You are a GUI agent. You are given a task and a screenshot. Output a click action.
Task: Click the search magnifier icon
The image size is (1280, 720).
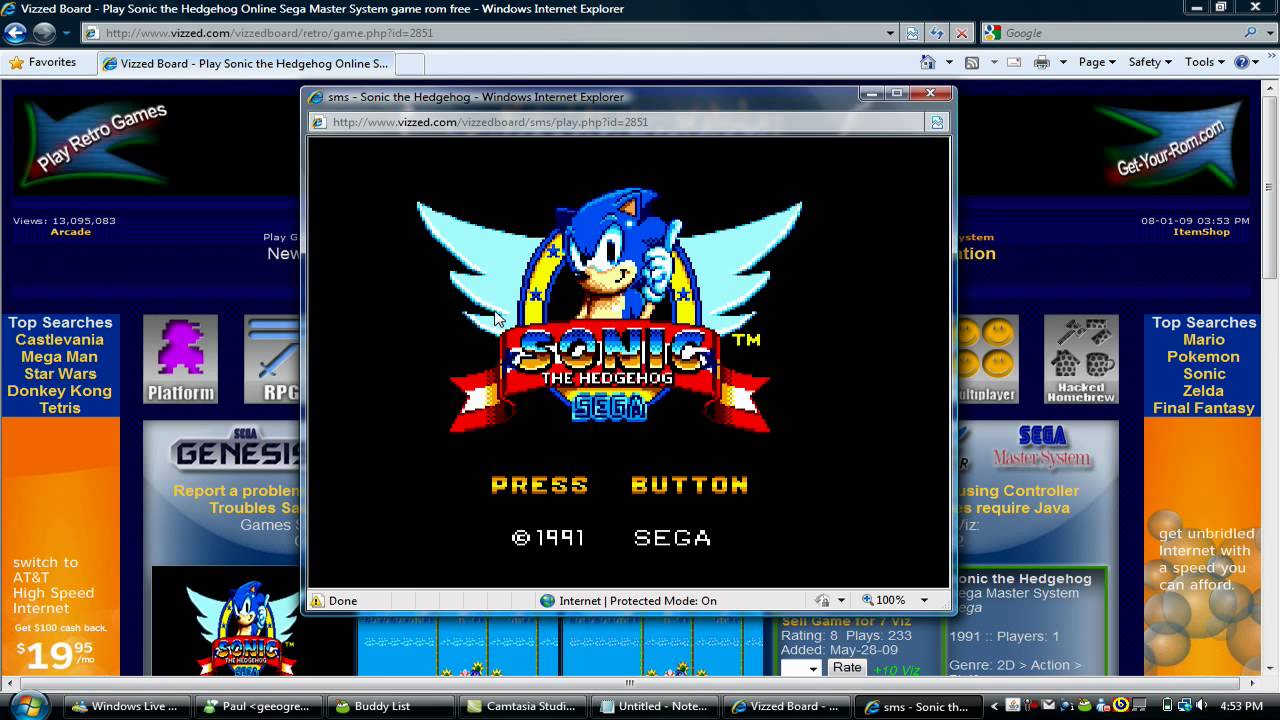[x=1250, y=33]
